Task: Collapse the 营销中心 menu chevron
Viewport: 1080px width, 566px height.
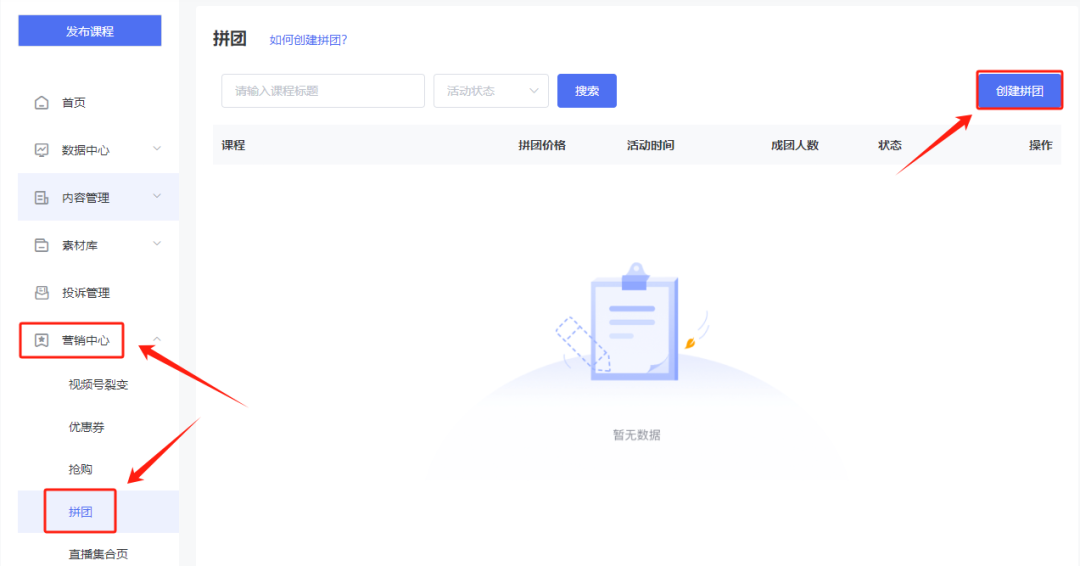Action: click(x=157, y=340)
